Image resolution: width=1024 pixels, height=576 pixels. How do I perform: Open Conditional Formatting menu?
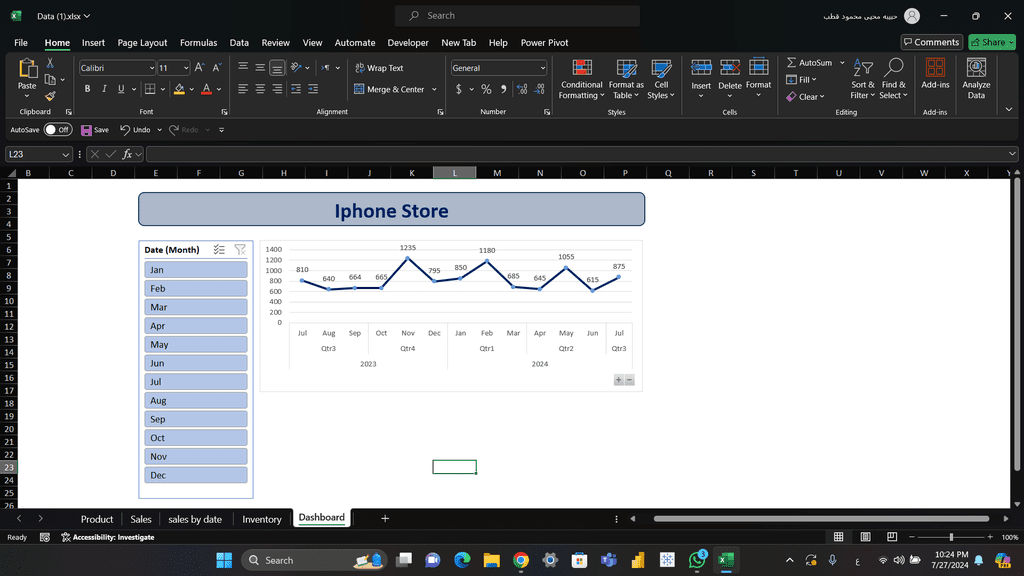coord(581,79)
